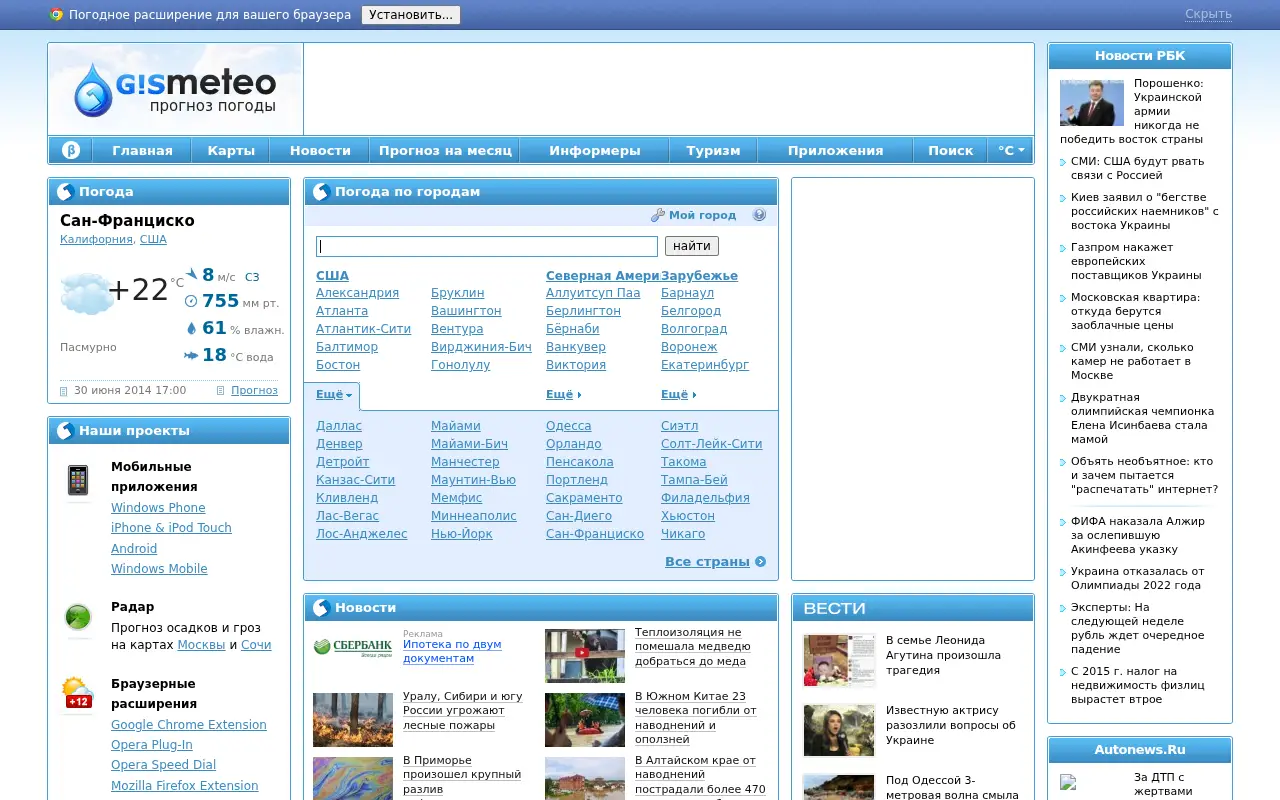
Task: Select city Нью-Йорк
Action: pos(462,534)
